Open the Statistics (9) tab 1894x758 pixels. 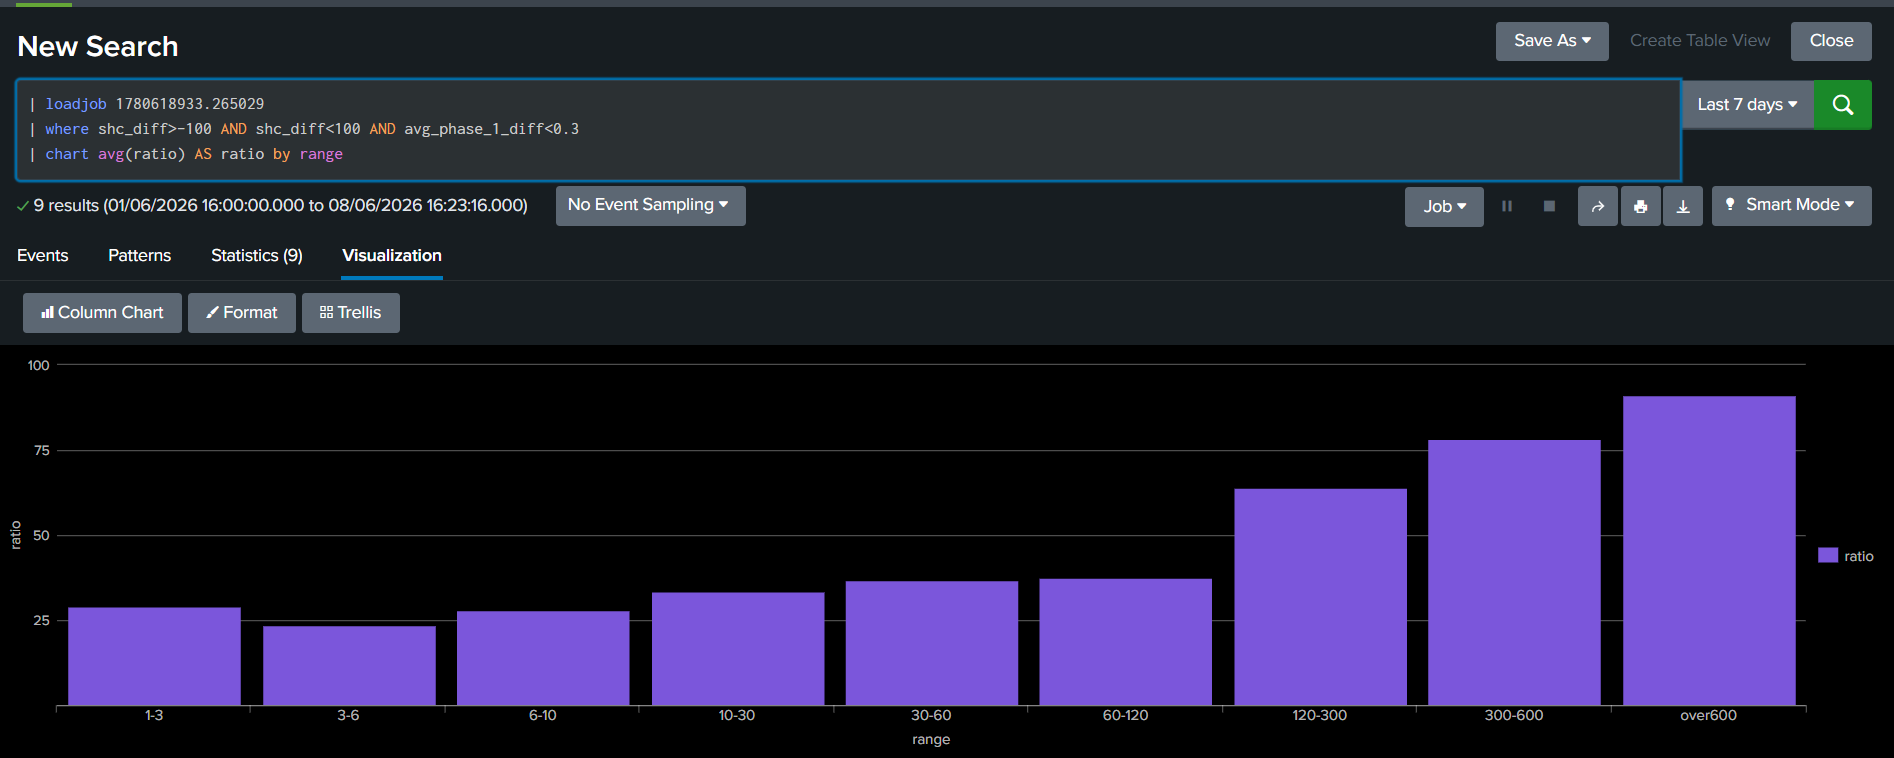pyautogui.click(x=257, y=256)
